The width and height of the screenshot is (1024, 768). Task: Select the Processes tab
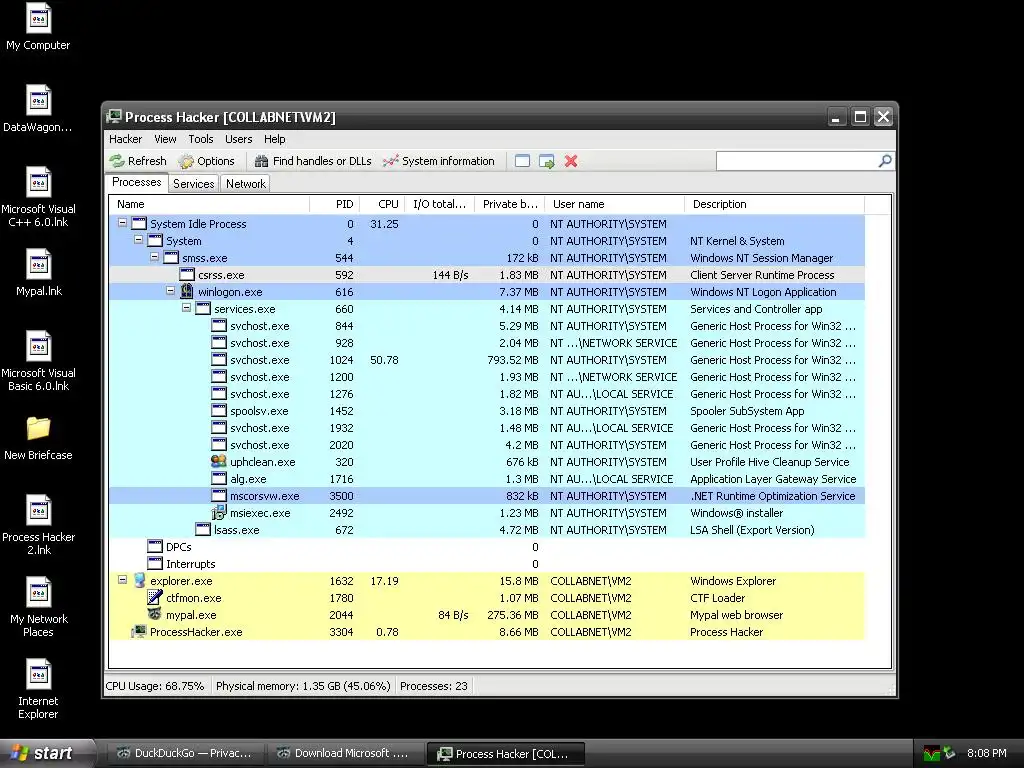(x=136, y=182)
